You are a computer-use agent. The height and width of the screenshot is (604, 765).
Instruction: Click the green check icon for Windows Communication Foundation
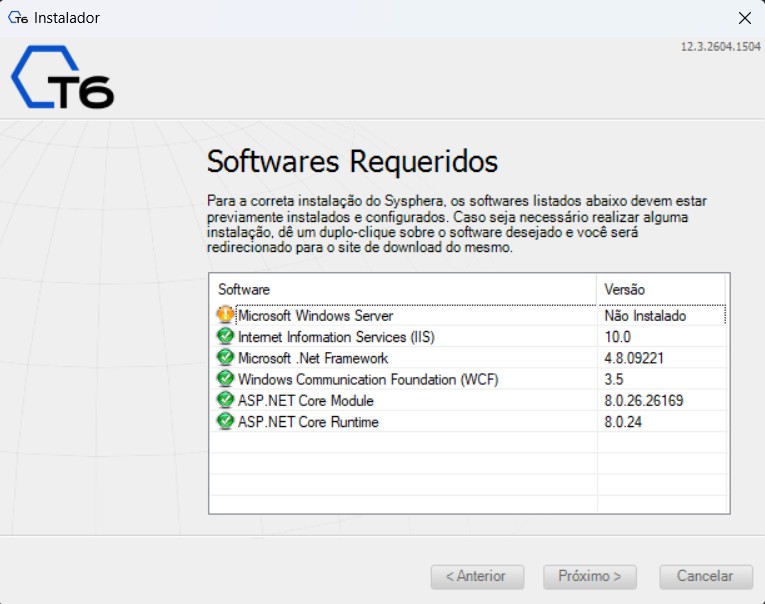coord(225,379)
